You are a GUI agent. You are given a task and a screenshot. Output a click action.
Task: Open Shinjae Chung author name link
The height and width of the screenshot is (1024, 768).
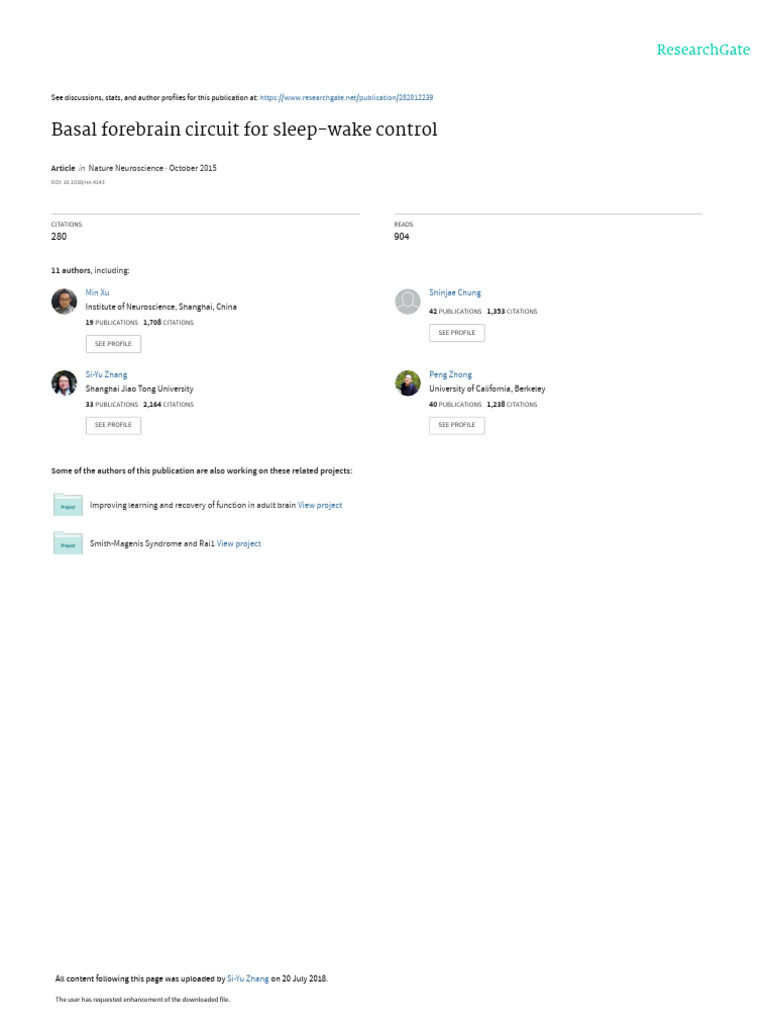(x=455, y=292)
